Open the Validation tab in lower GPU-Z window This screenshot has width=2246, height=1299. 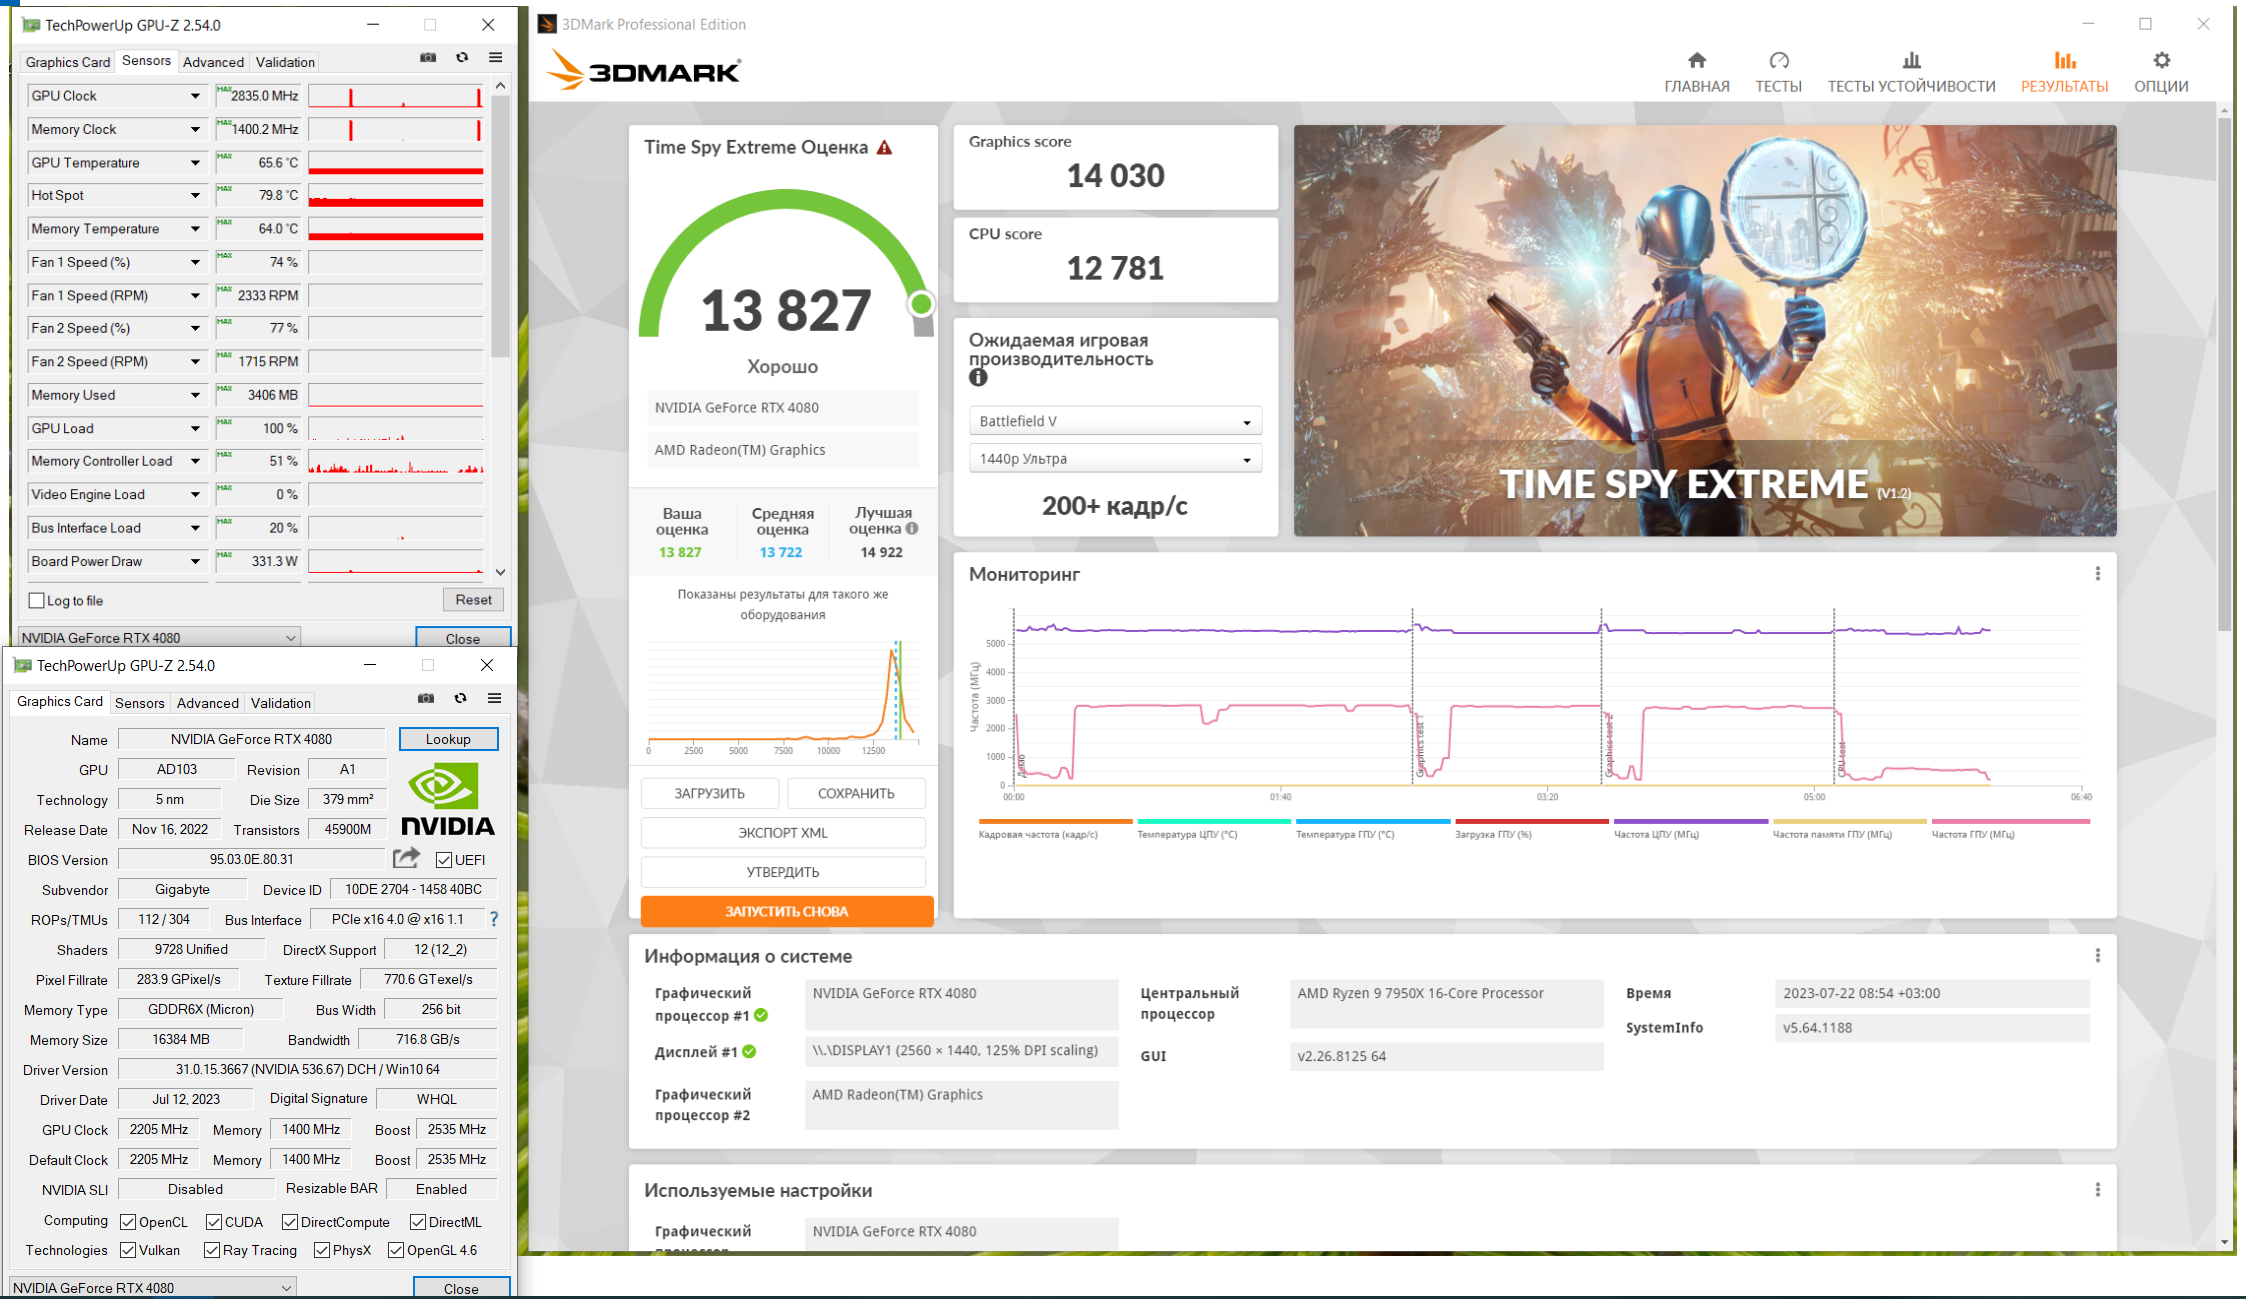coord(280,703)
